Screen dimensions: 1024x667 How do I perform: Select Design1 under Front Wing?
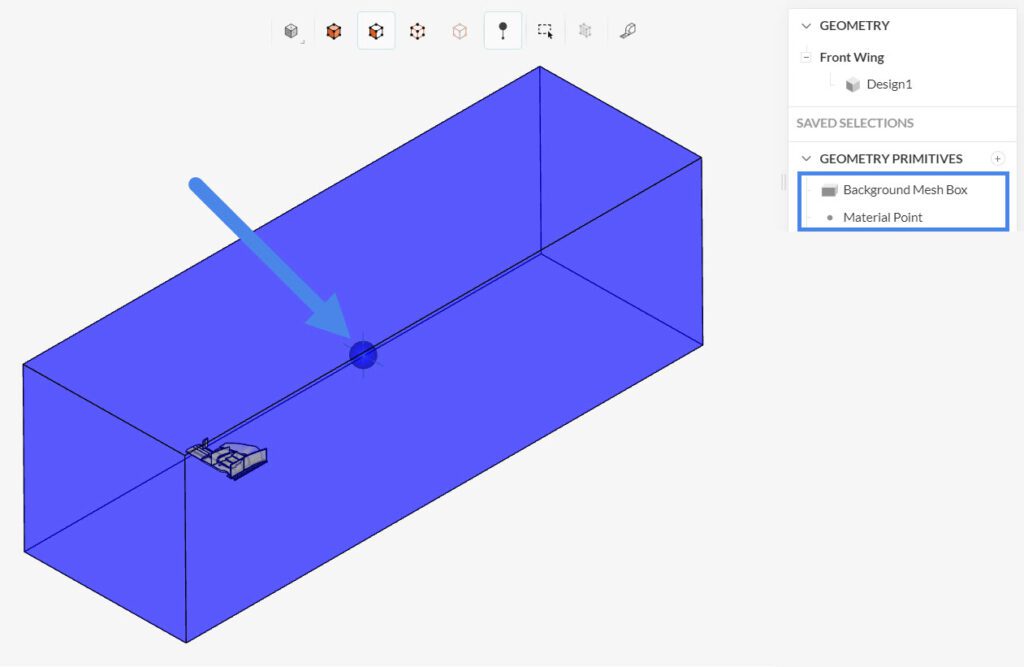(x=889, y=84)
